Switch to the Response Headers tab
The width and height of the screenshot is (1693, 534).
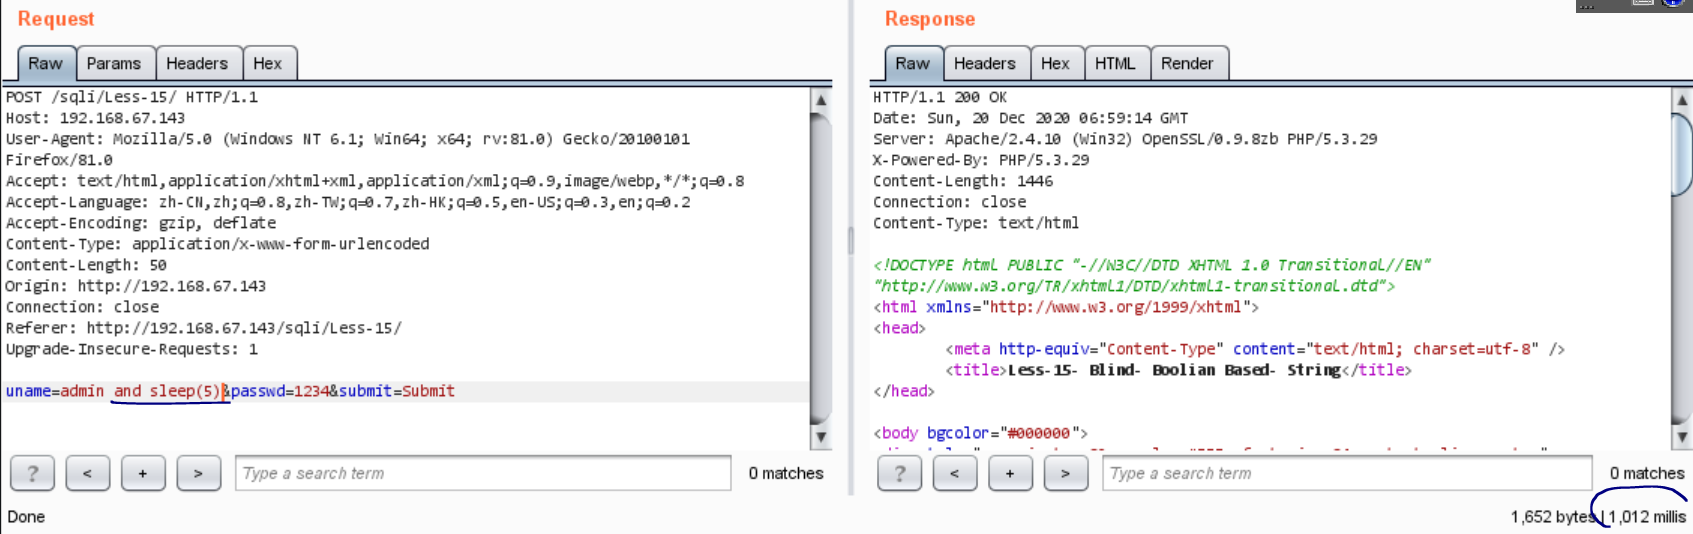(985, 63)
